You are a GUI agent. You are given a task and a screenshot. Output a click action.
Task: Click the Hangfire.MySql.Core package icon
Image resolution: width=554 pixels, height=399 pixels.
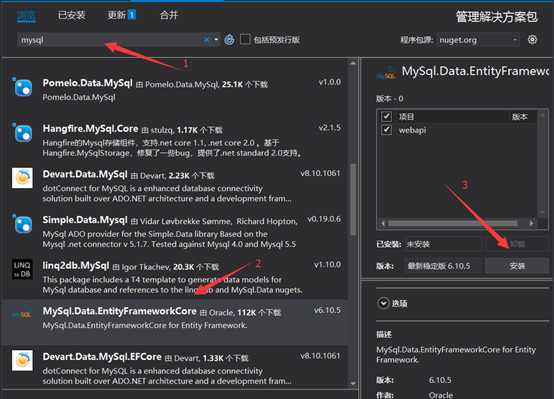[23, 133]
